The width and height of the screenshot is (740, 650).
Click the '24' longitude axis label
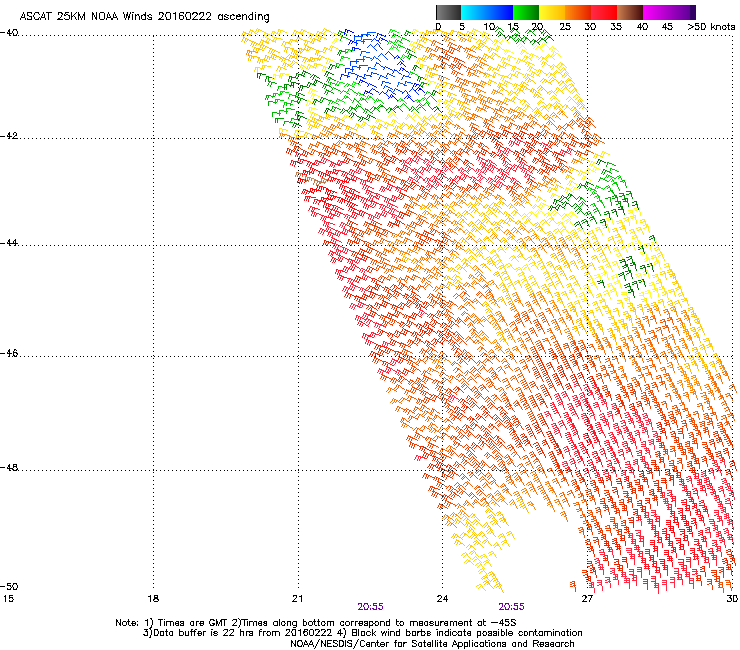[x=442, y=599]
